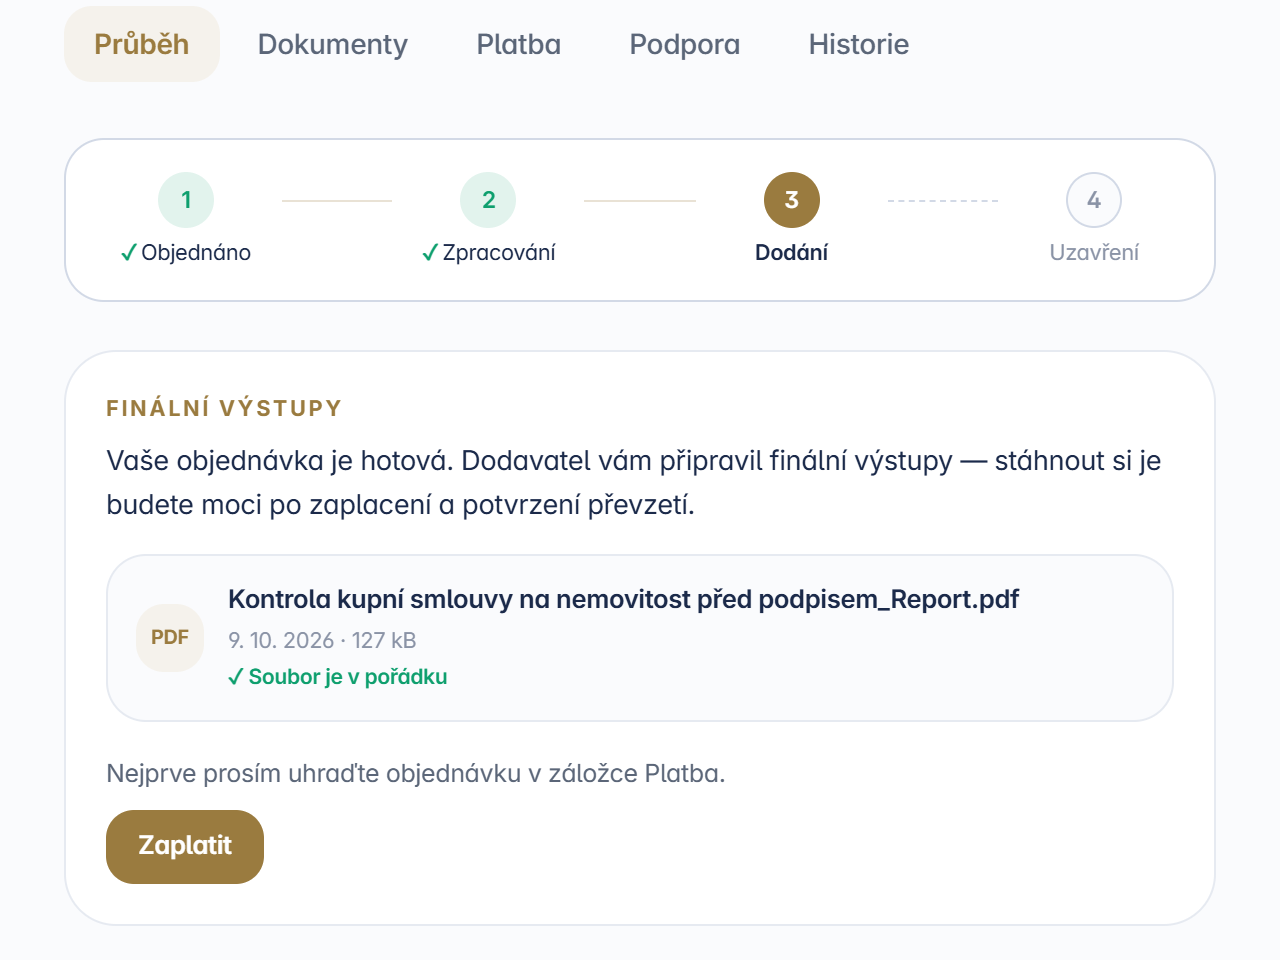
Task: Open the Platba tab
Action: coord(519,44)
